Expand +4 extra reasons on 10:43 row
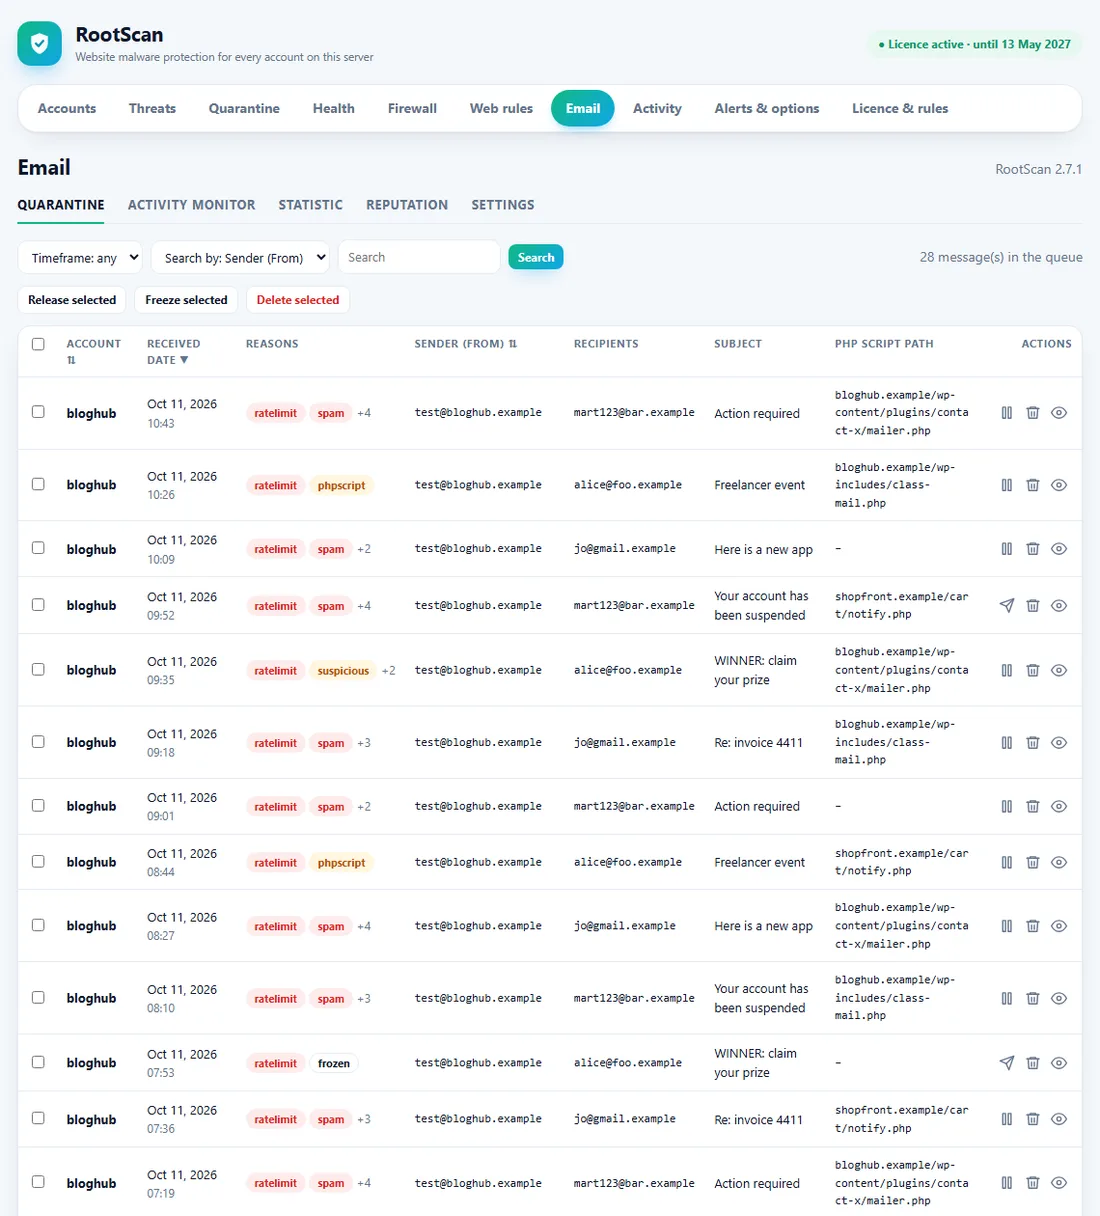1100x1216 pixels. coord(364,413)
